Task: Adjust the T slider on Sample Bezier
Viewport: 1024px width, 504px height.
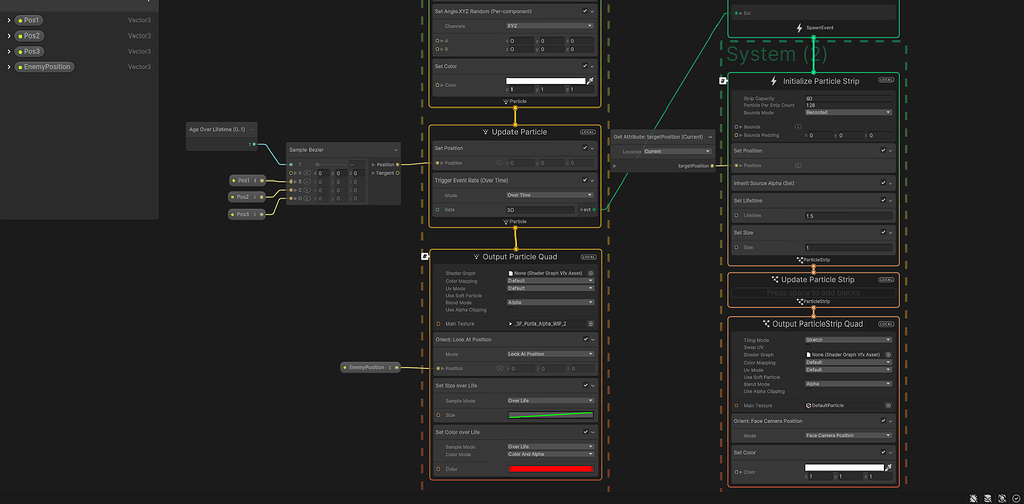Action: (x=331, y=165)
